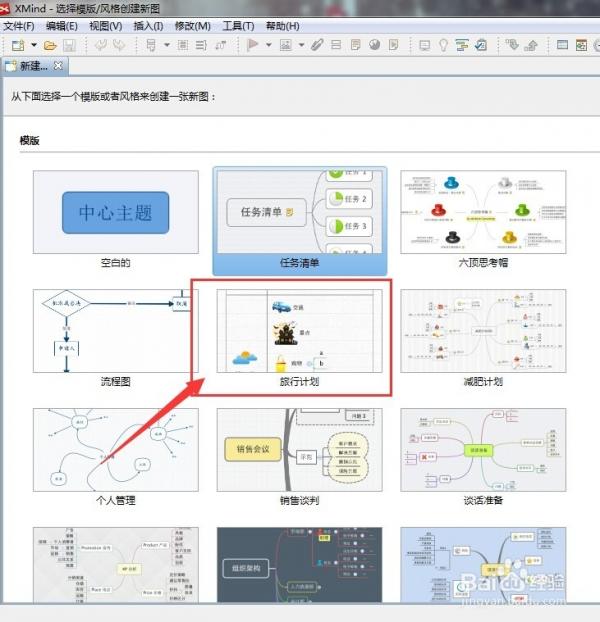Click the insert image icon
600x622 pixels.
click(x=286, y=45)
